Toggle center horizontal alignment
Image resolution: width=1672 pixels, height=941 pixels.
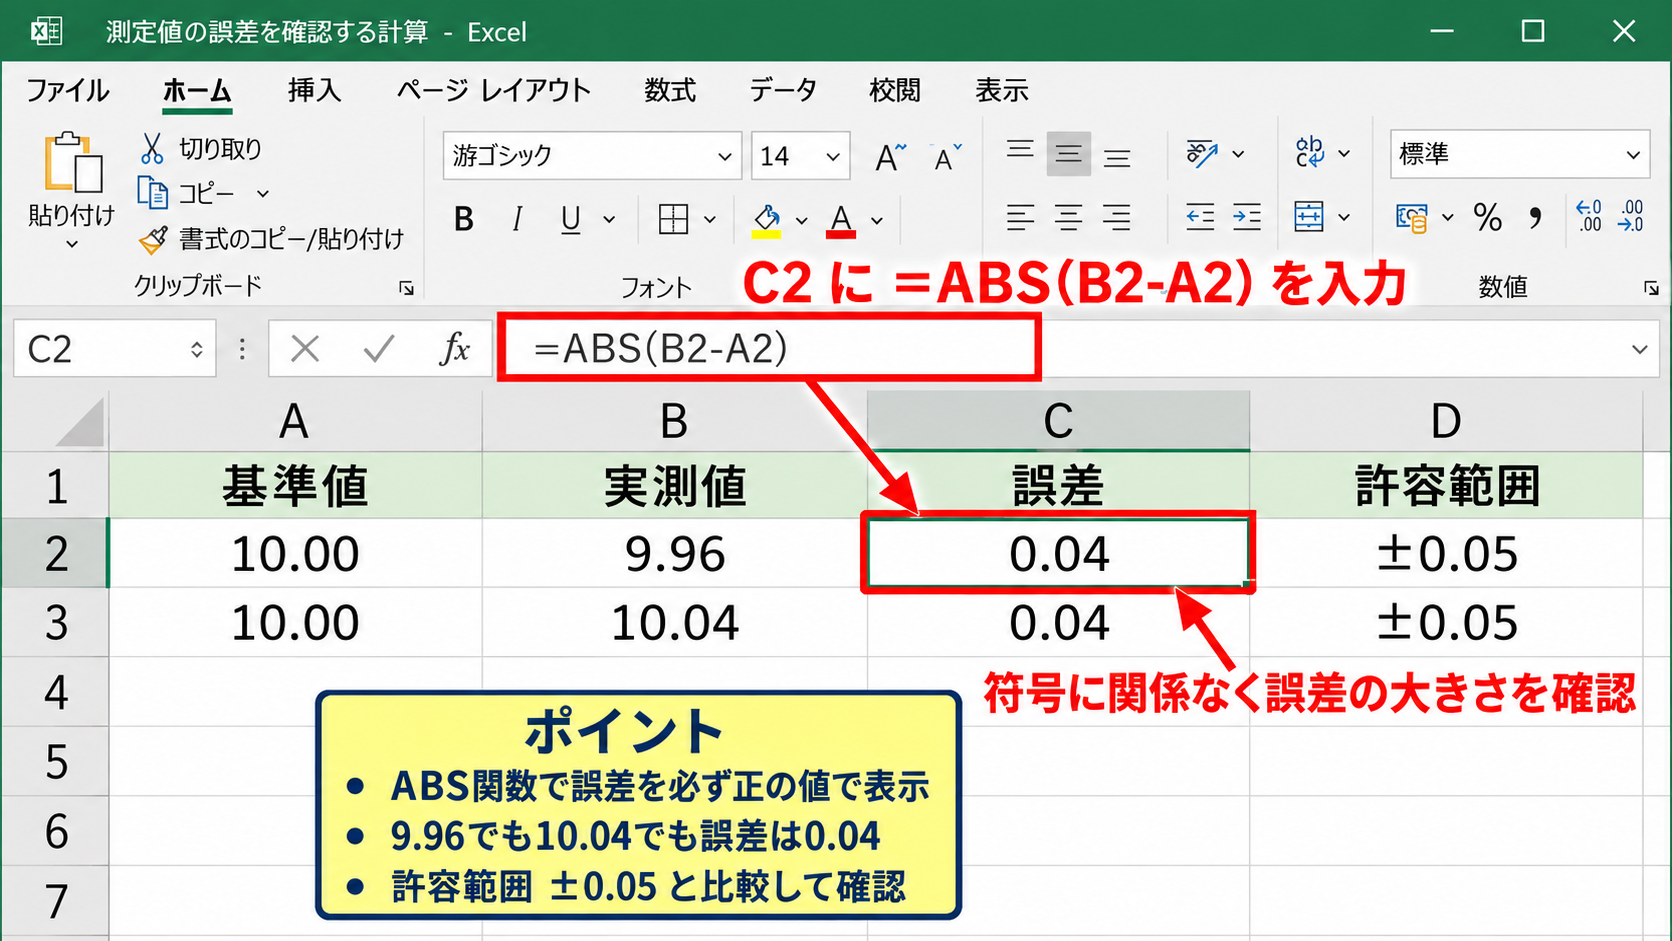pos(1068,217)
